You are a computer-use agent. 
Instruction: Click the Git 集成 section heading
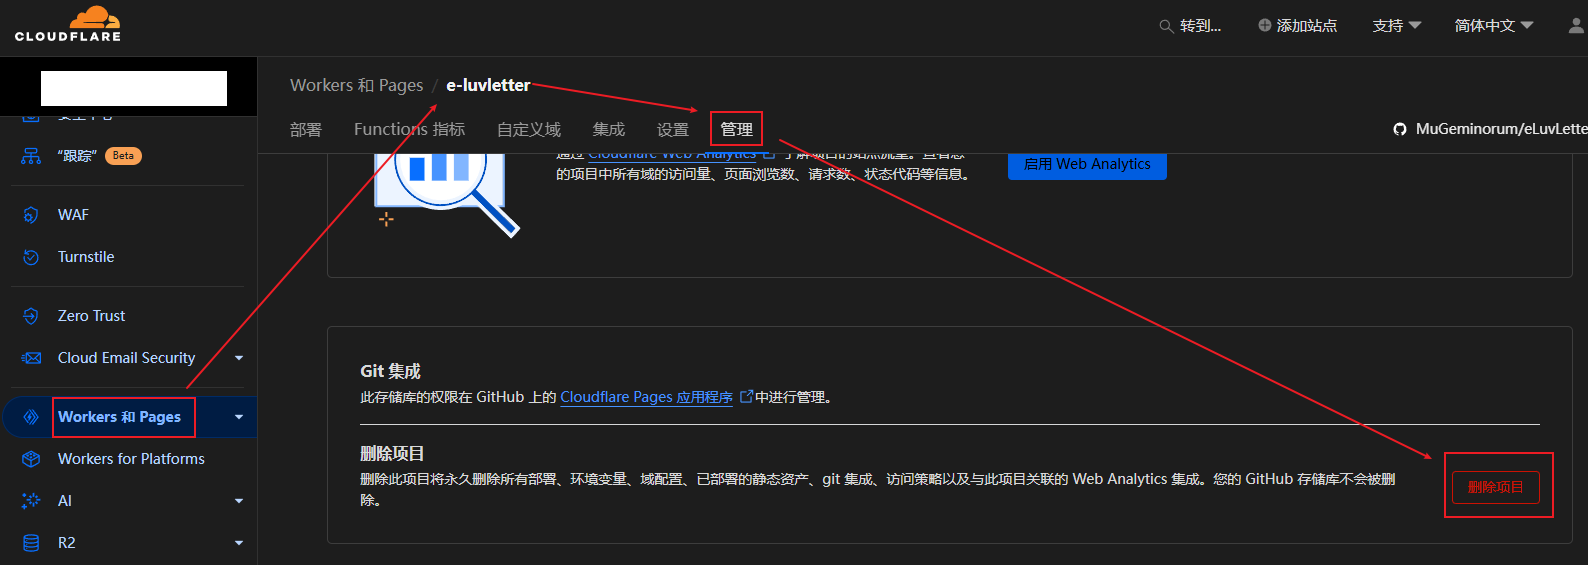[x=390, y=371]
